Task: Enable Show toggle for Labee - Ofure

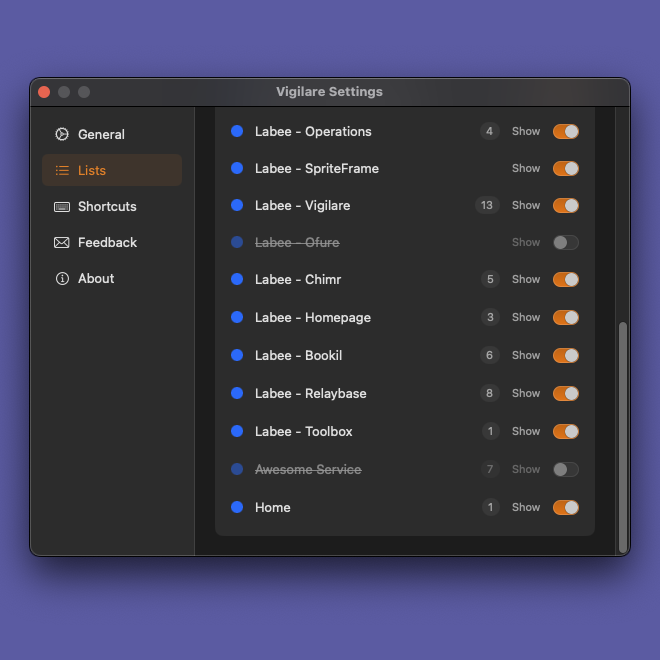Action: 566,242
